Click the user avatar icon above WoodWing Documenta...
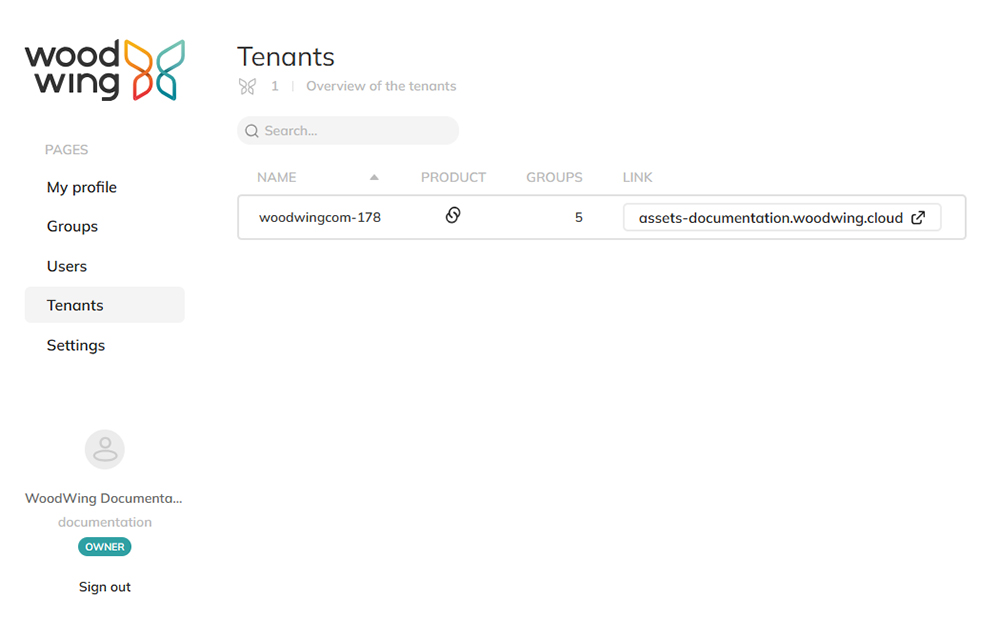 pyautogui.click(x=104, y=449)
